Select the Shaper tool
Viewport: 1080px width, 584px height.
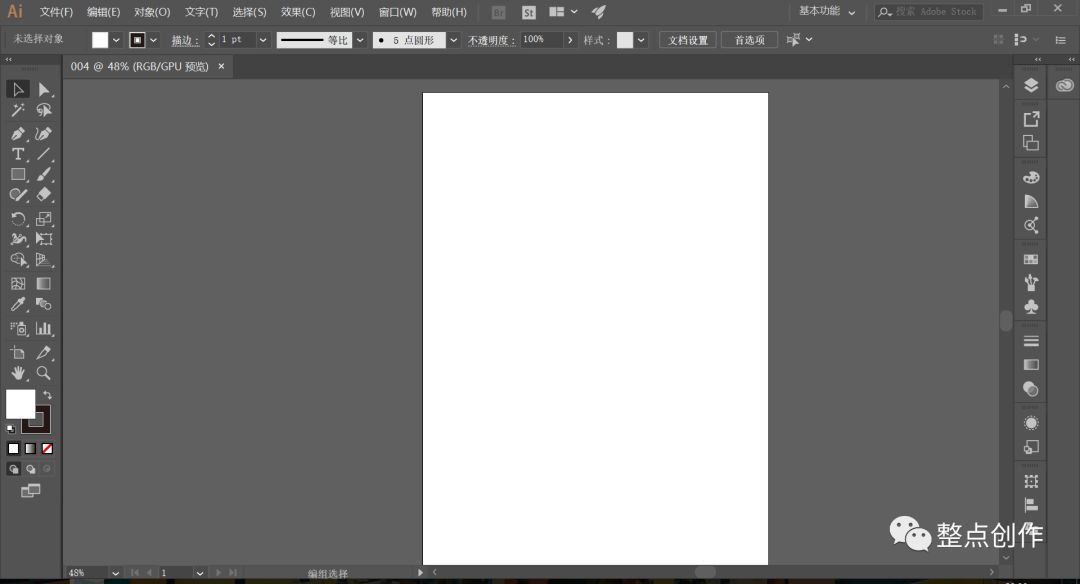[18, 196]
